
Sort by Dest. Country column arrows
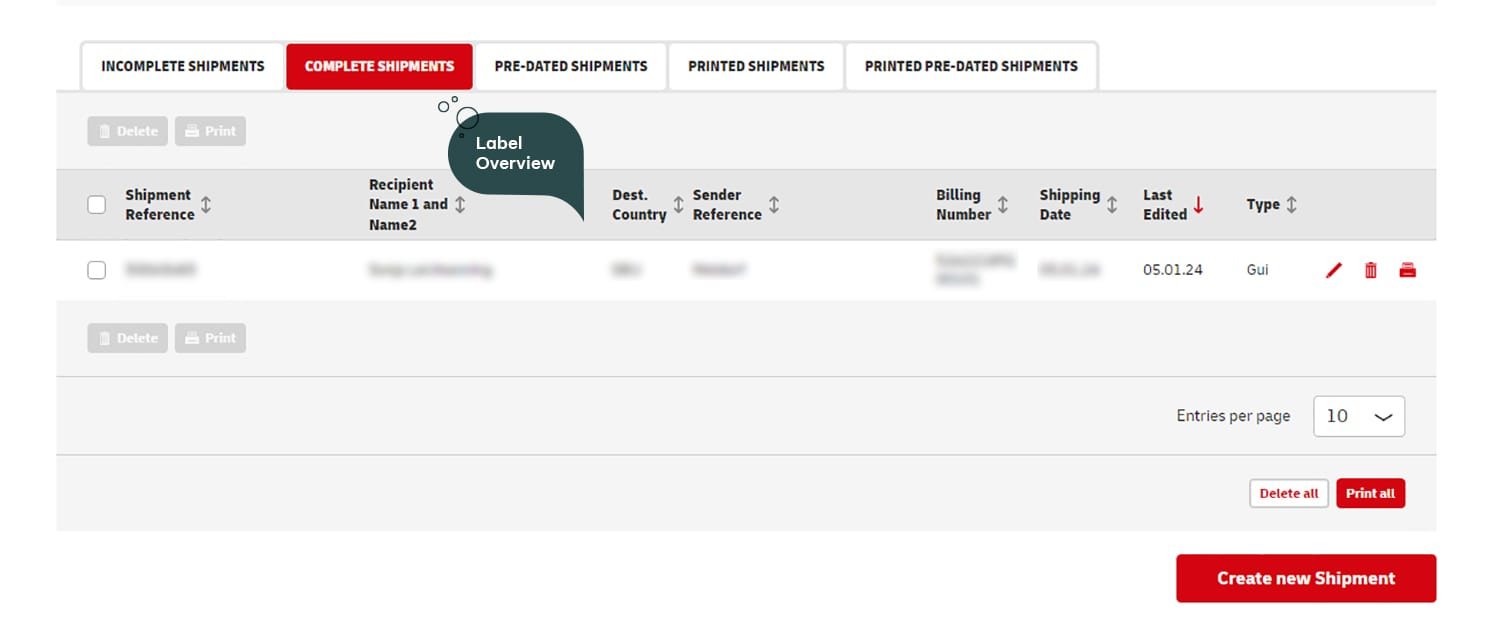pyautogui.click(x=678, y=205)
